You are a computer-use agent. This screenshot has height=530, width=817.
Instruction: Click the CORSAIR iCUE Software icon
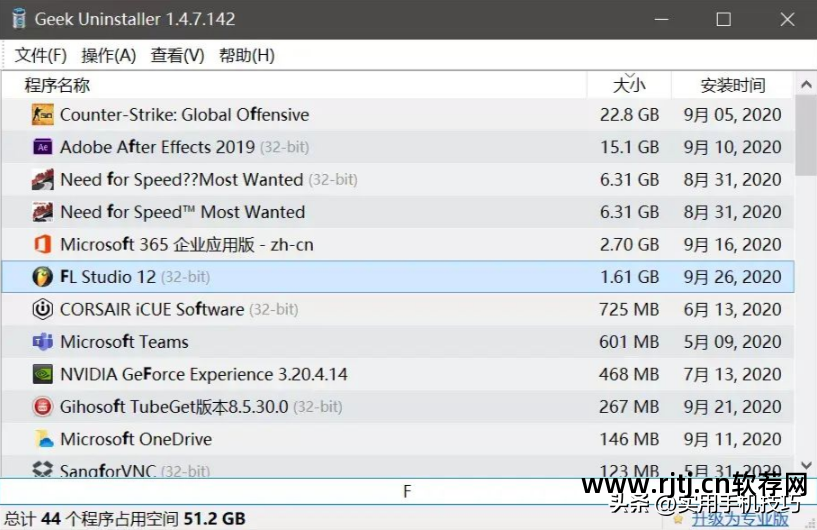pos(42,309)
